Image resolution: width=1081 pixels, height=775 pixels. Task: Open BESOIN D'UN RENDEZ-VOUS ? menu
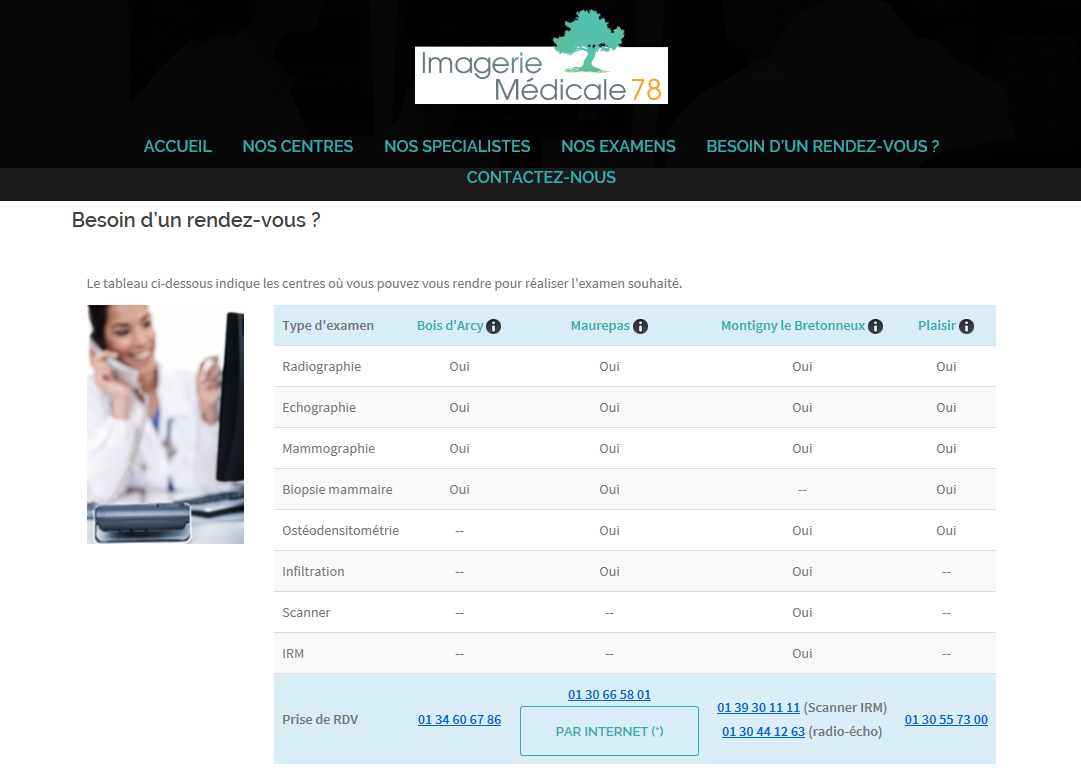tap(822, 146)
